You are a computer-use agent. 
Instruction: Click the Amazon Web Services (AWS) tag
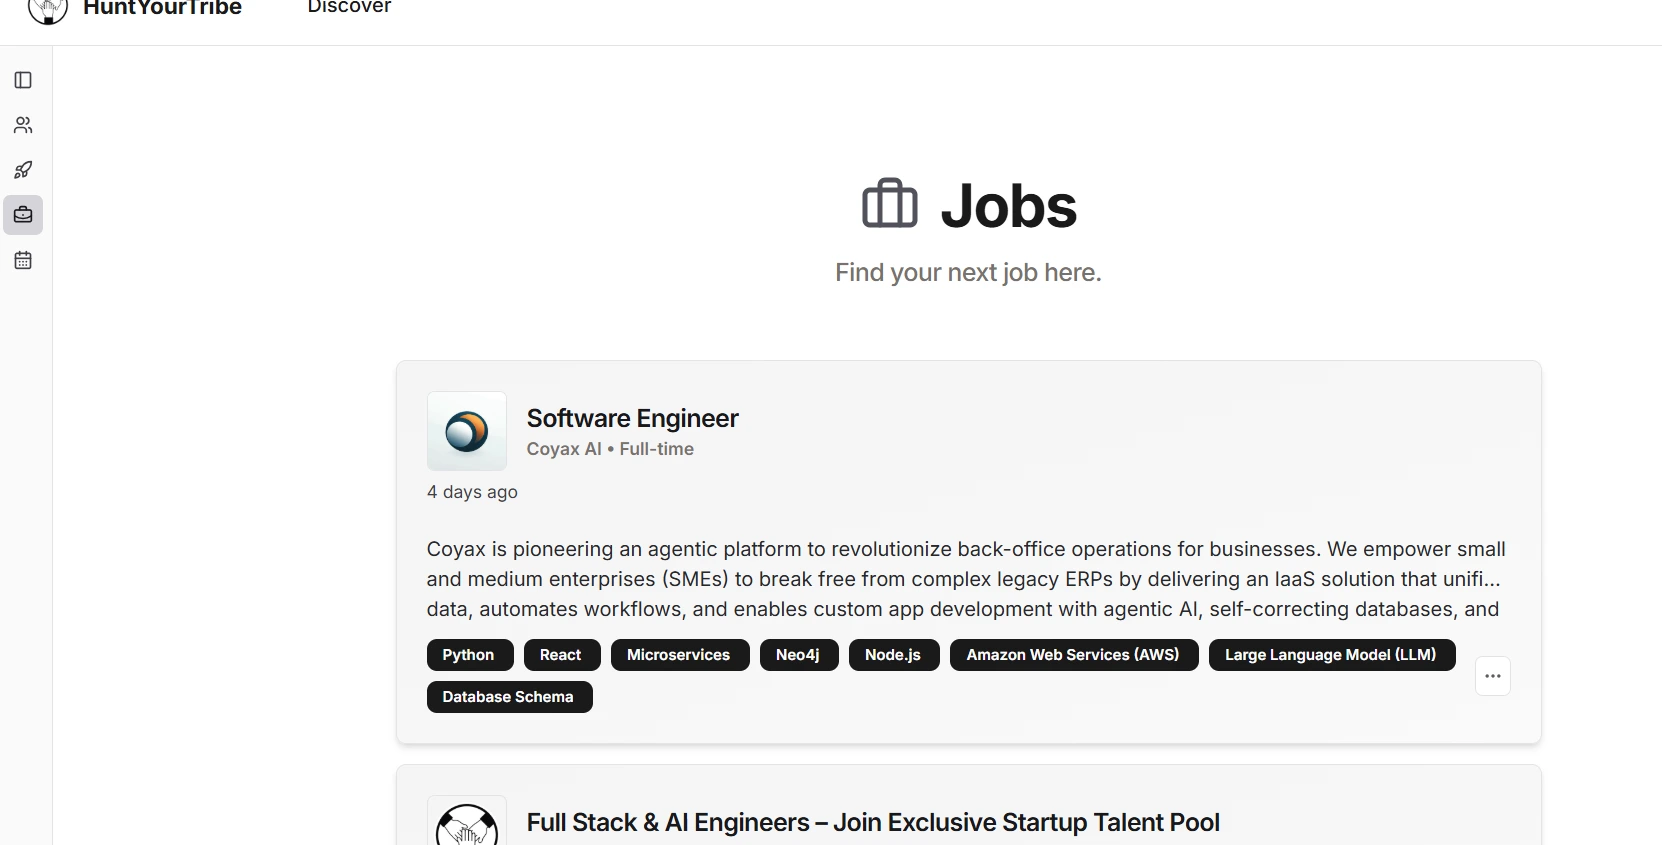(1073, 655)
